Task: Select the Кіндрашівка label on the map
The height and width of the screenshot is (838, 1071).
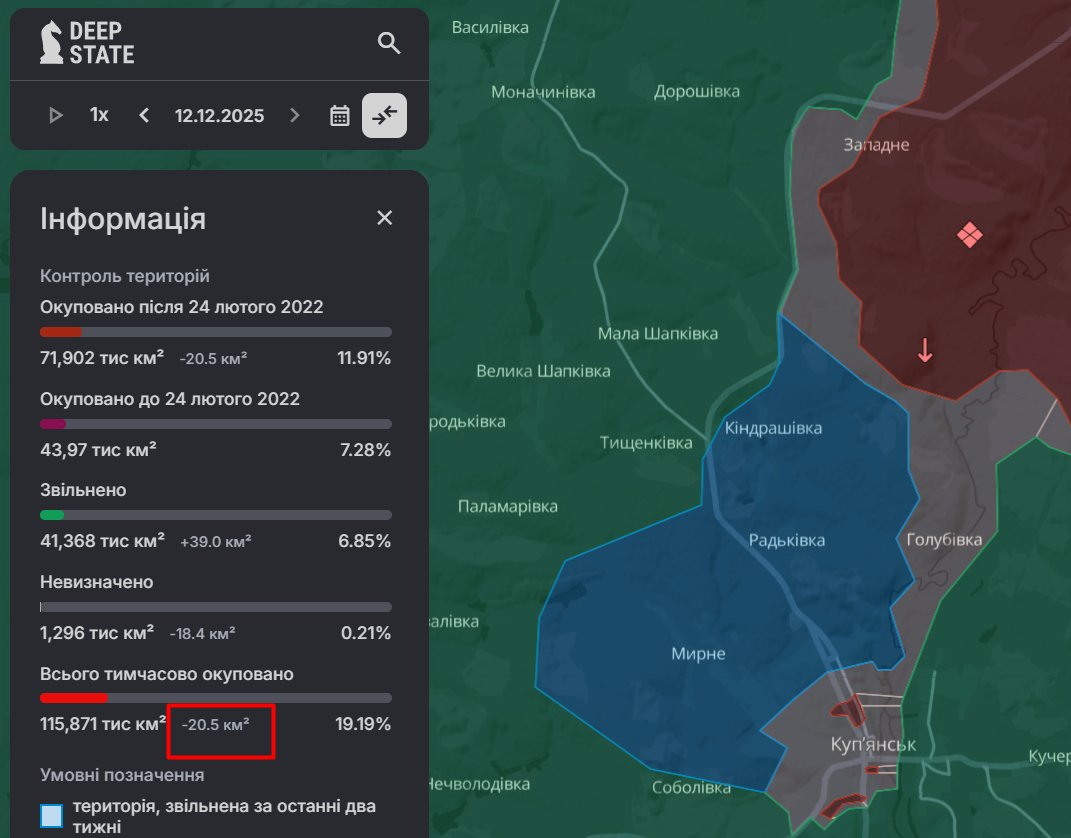Action: (x=773, y=428)
